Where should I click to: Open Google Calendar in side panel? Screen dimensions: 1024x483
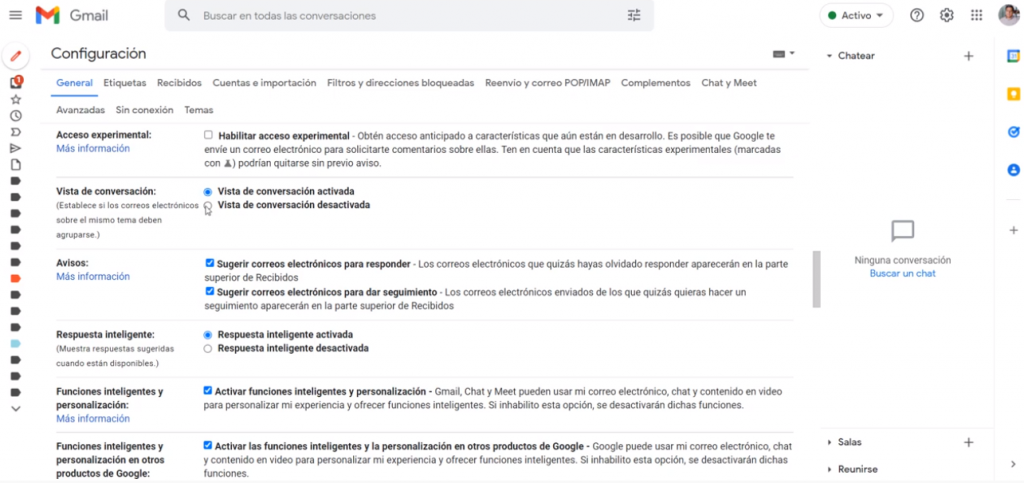(x=1012, y=57)
